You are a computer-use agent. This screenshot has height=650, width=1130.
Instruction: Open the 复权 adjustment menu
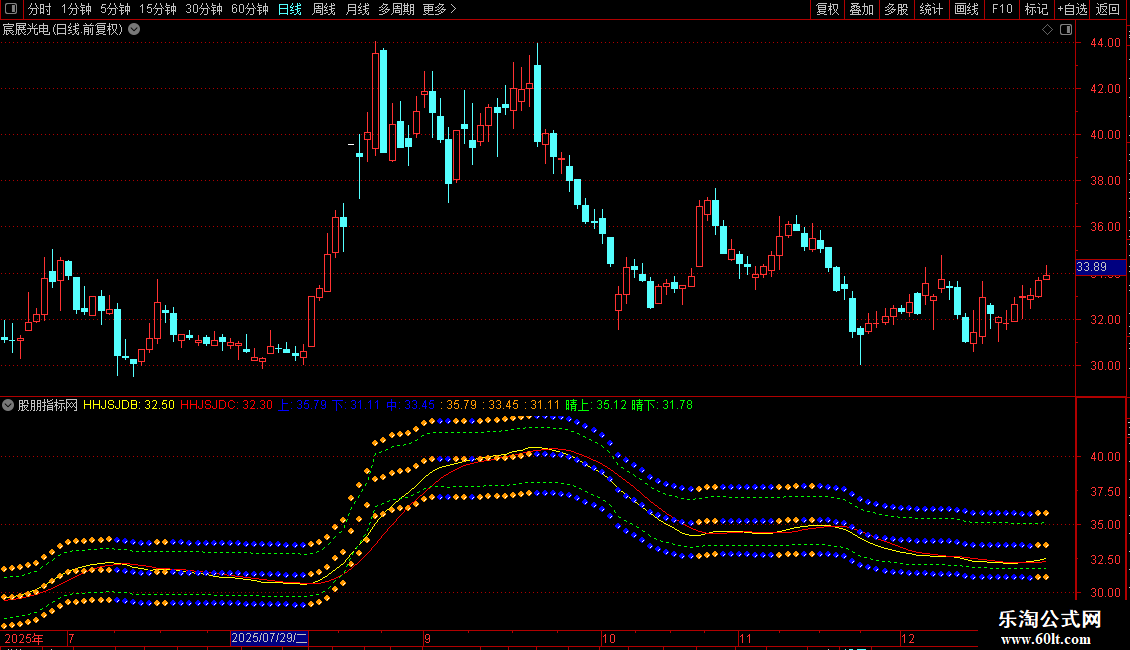click(827, 9)
